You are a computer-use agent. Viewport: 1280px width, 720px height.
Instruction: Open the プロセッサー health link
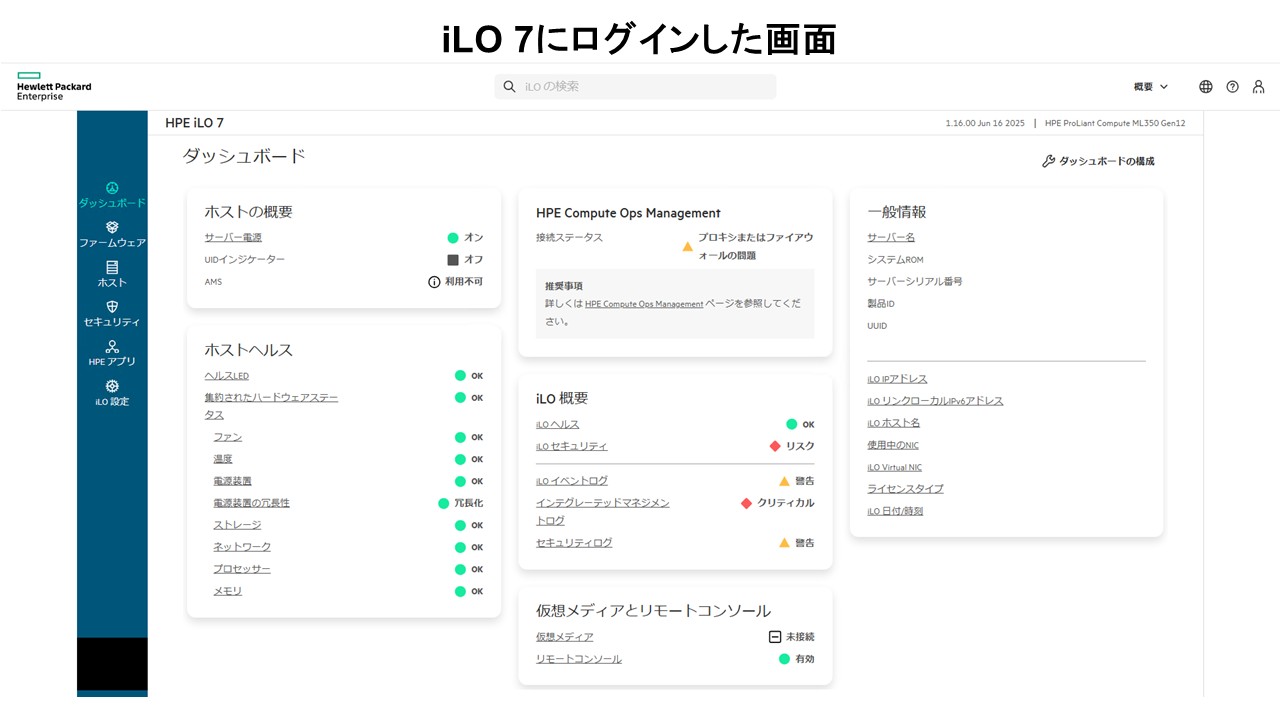242,569
